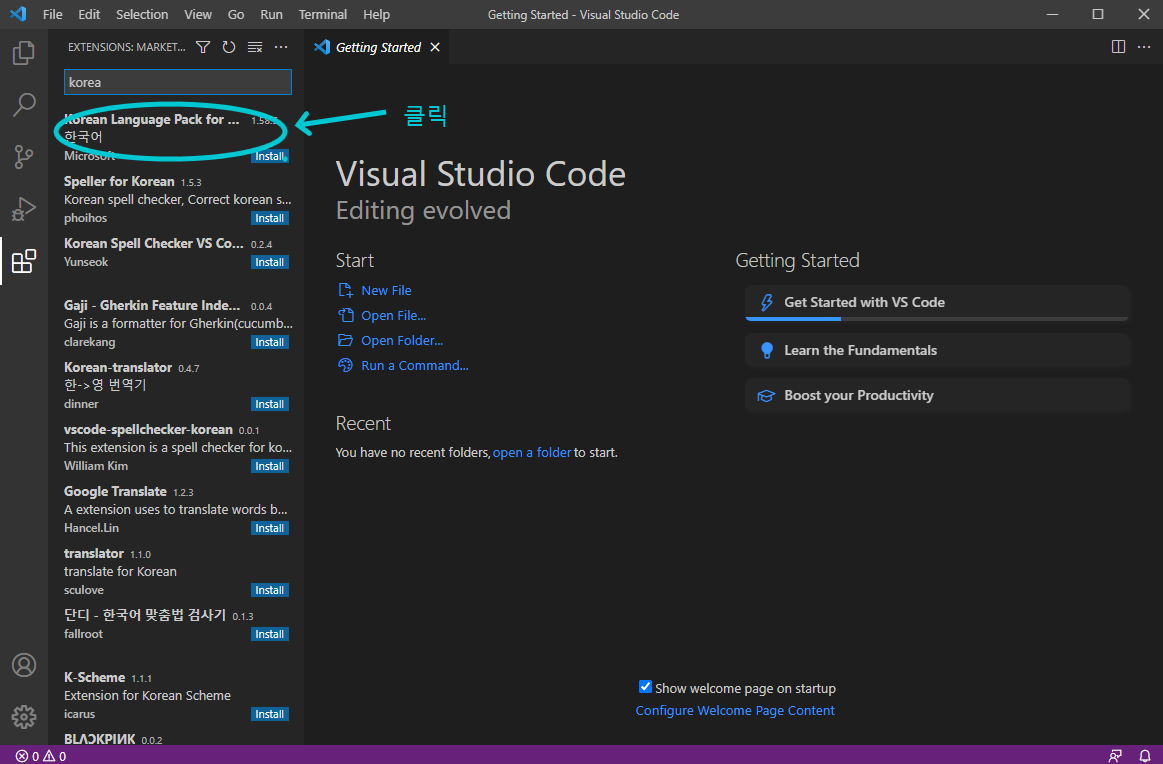Open the Selection menu

[x=142, y=14]
